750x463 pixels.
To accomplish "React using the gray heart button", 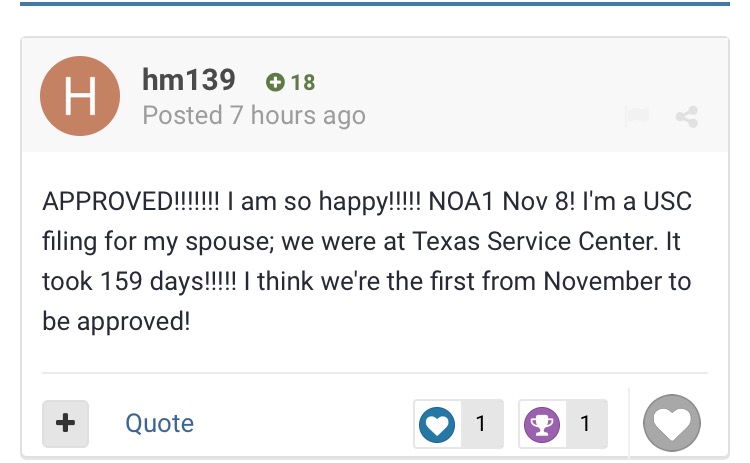I will coord(672,423).
